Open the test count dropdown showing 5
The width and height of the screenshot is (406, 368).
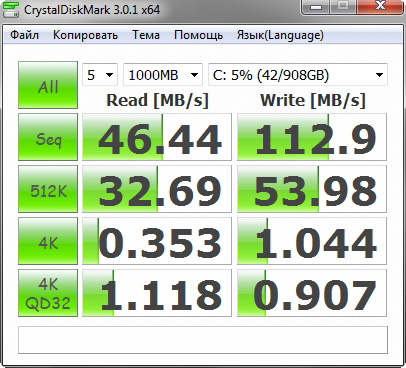click(x=100, y=75)
